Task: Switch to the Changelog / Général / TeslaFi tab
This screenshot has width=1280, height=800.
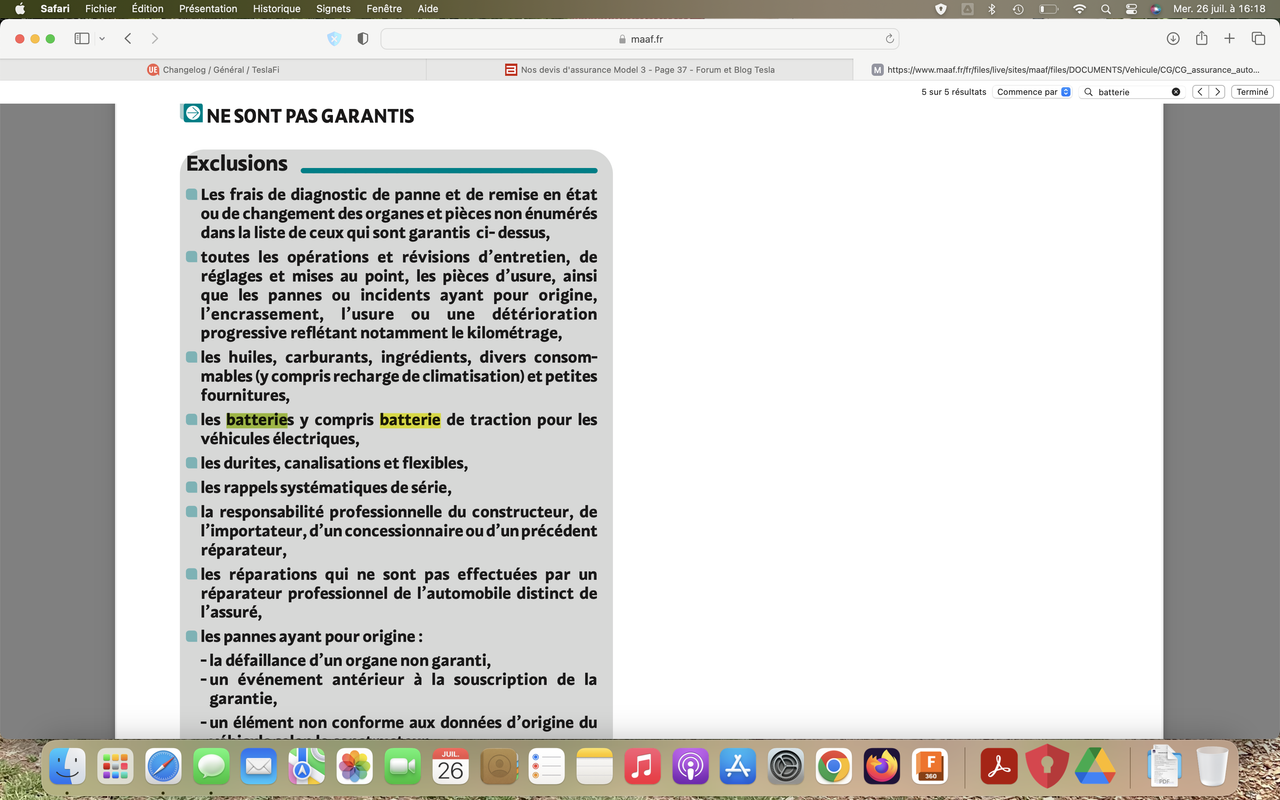Action: tap(213, 70)
